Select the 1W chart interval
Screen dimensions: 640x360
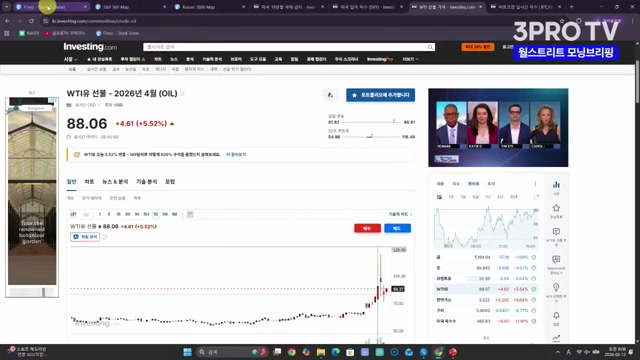(165, 214)
